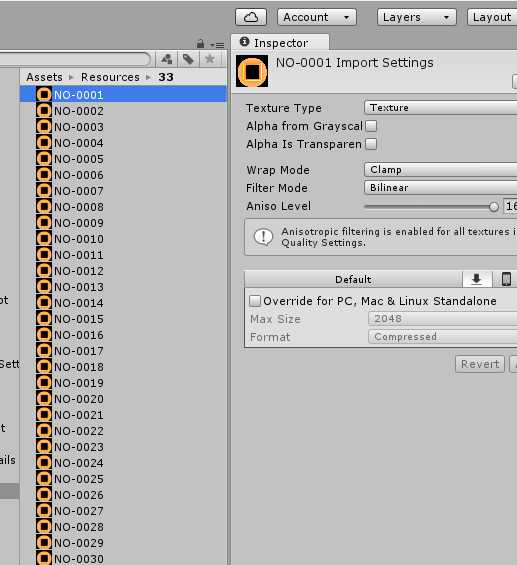Screen dimensions: 517x565
Task: Click the Aniso Level slider handle
Action: click(494, 207)
